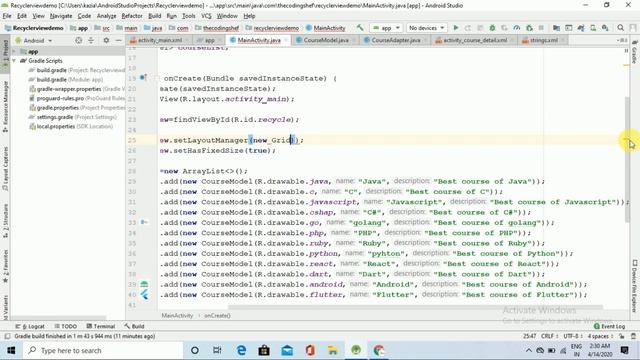Change the 4 spaces indent setting
Viewport: 640px width, 360px height.
click(x=600, y=336)
